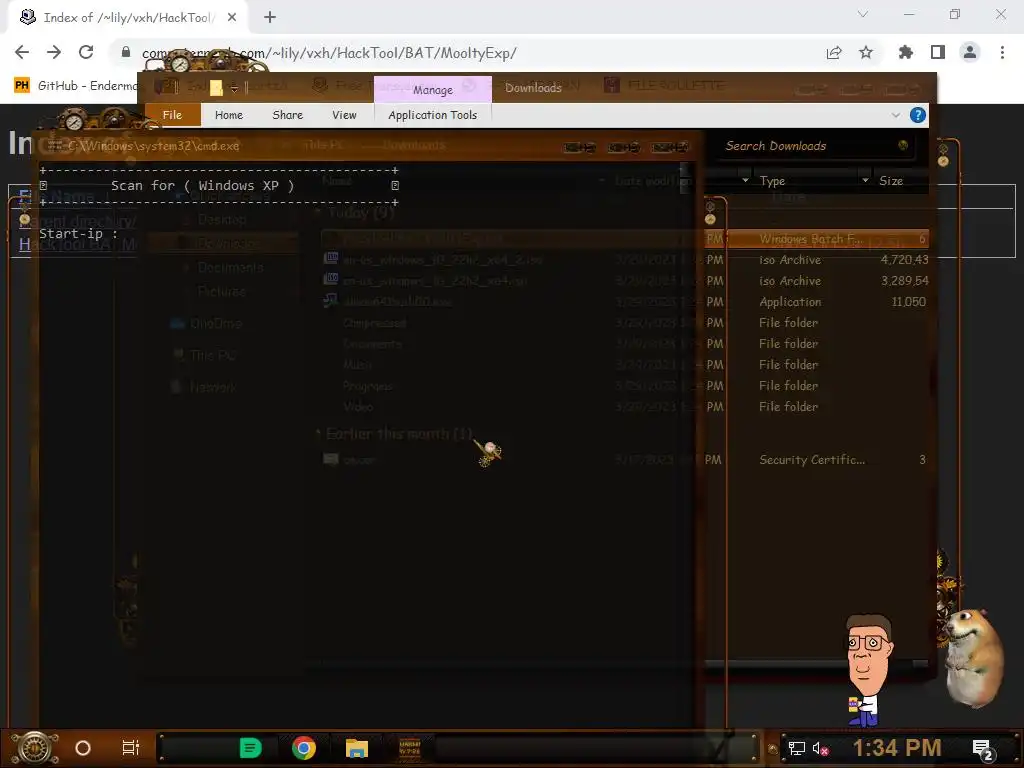Screen dimensions: 1024x768
Task: Click the Search Downloads box
Action: click(x=816, y=146)
